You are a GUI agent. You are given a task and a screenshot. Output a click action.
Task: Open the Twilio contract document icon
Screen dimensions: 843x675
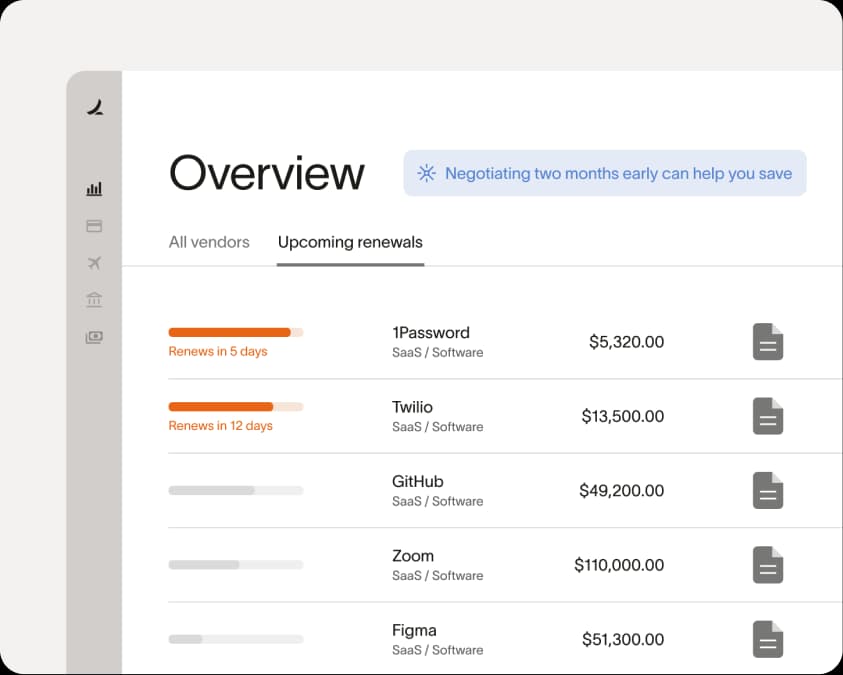click(x=767, y=416)
